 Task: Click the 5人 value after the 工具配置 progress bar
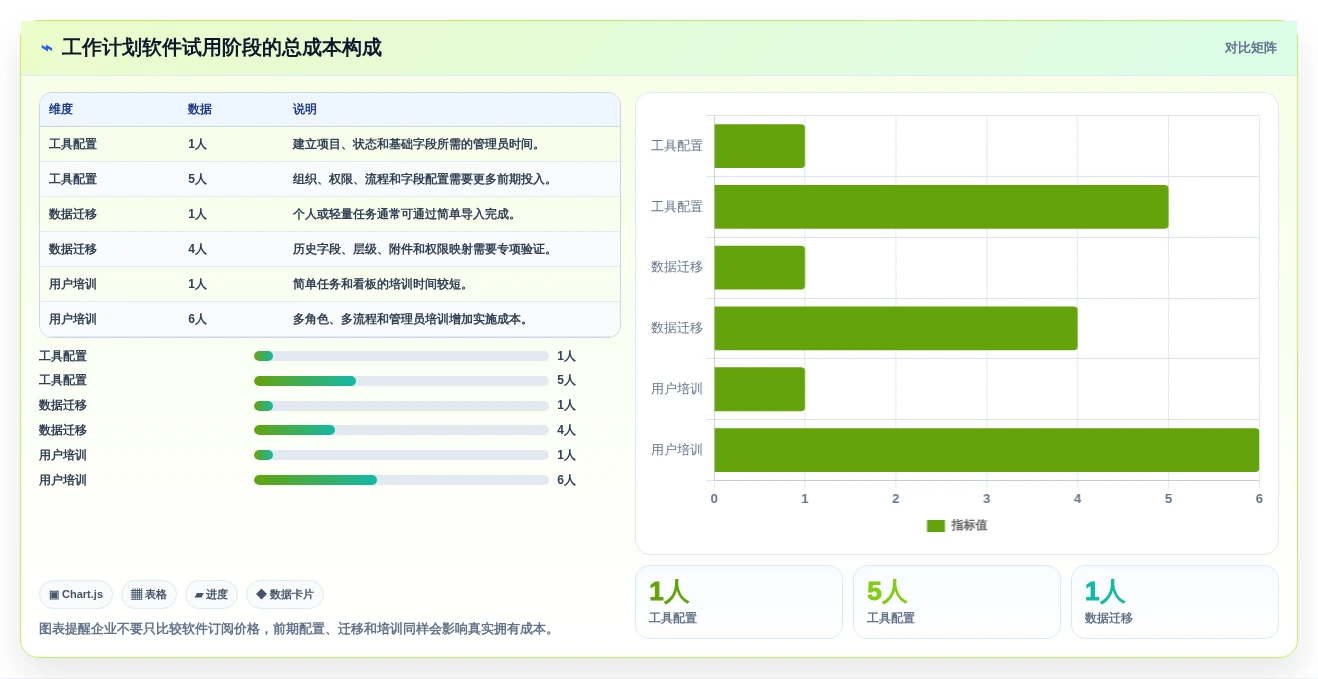[567, 381]
